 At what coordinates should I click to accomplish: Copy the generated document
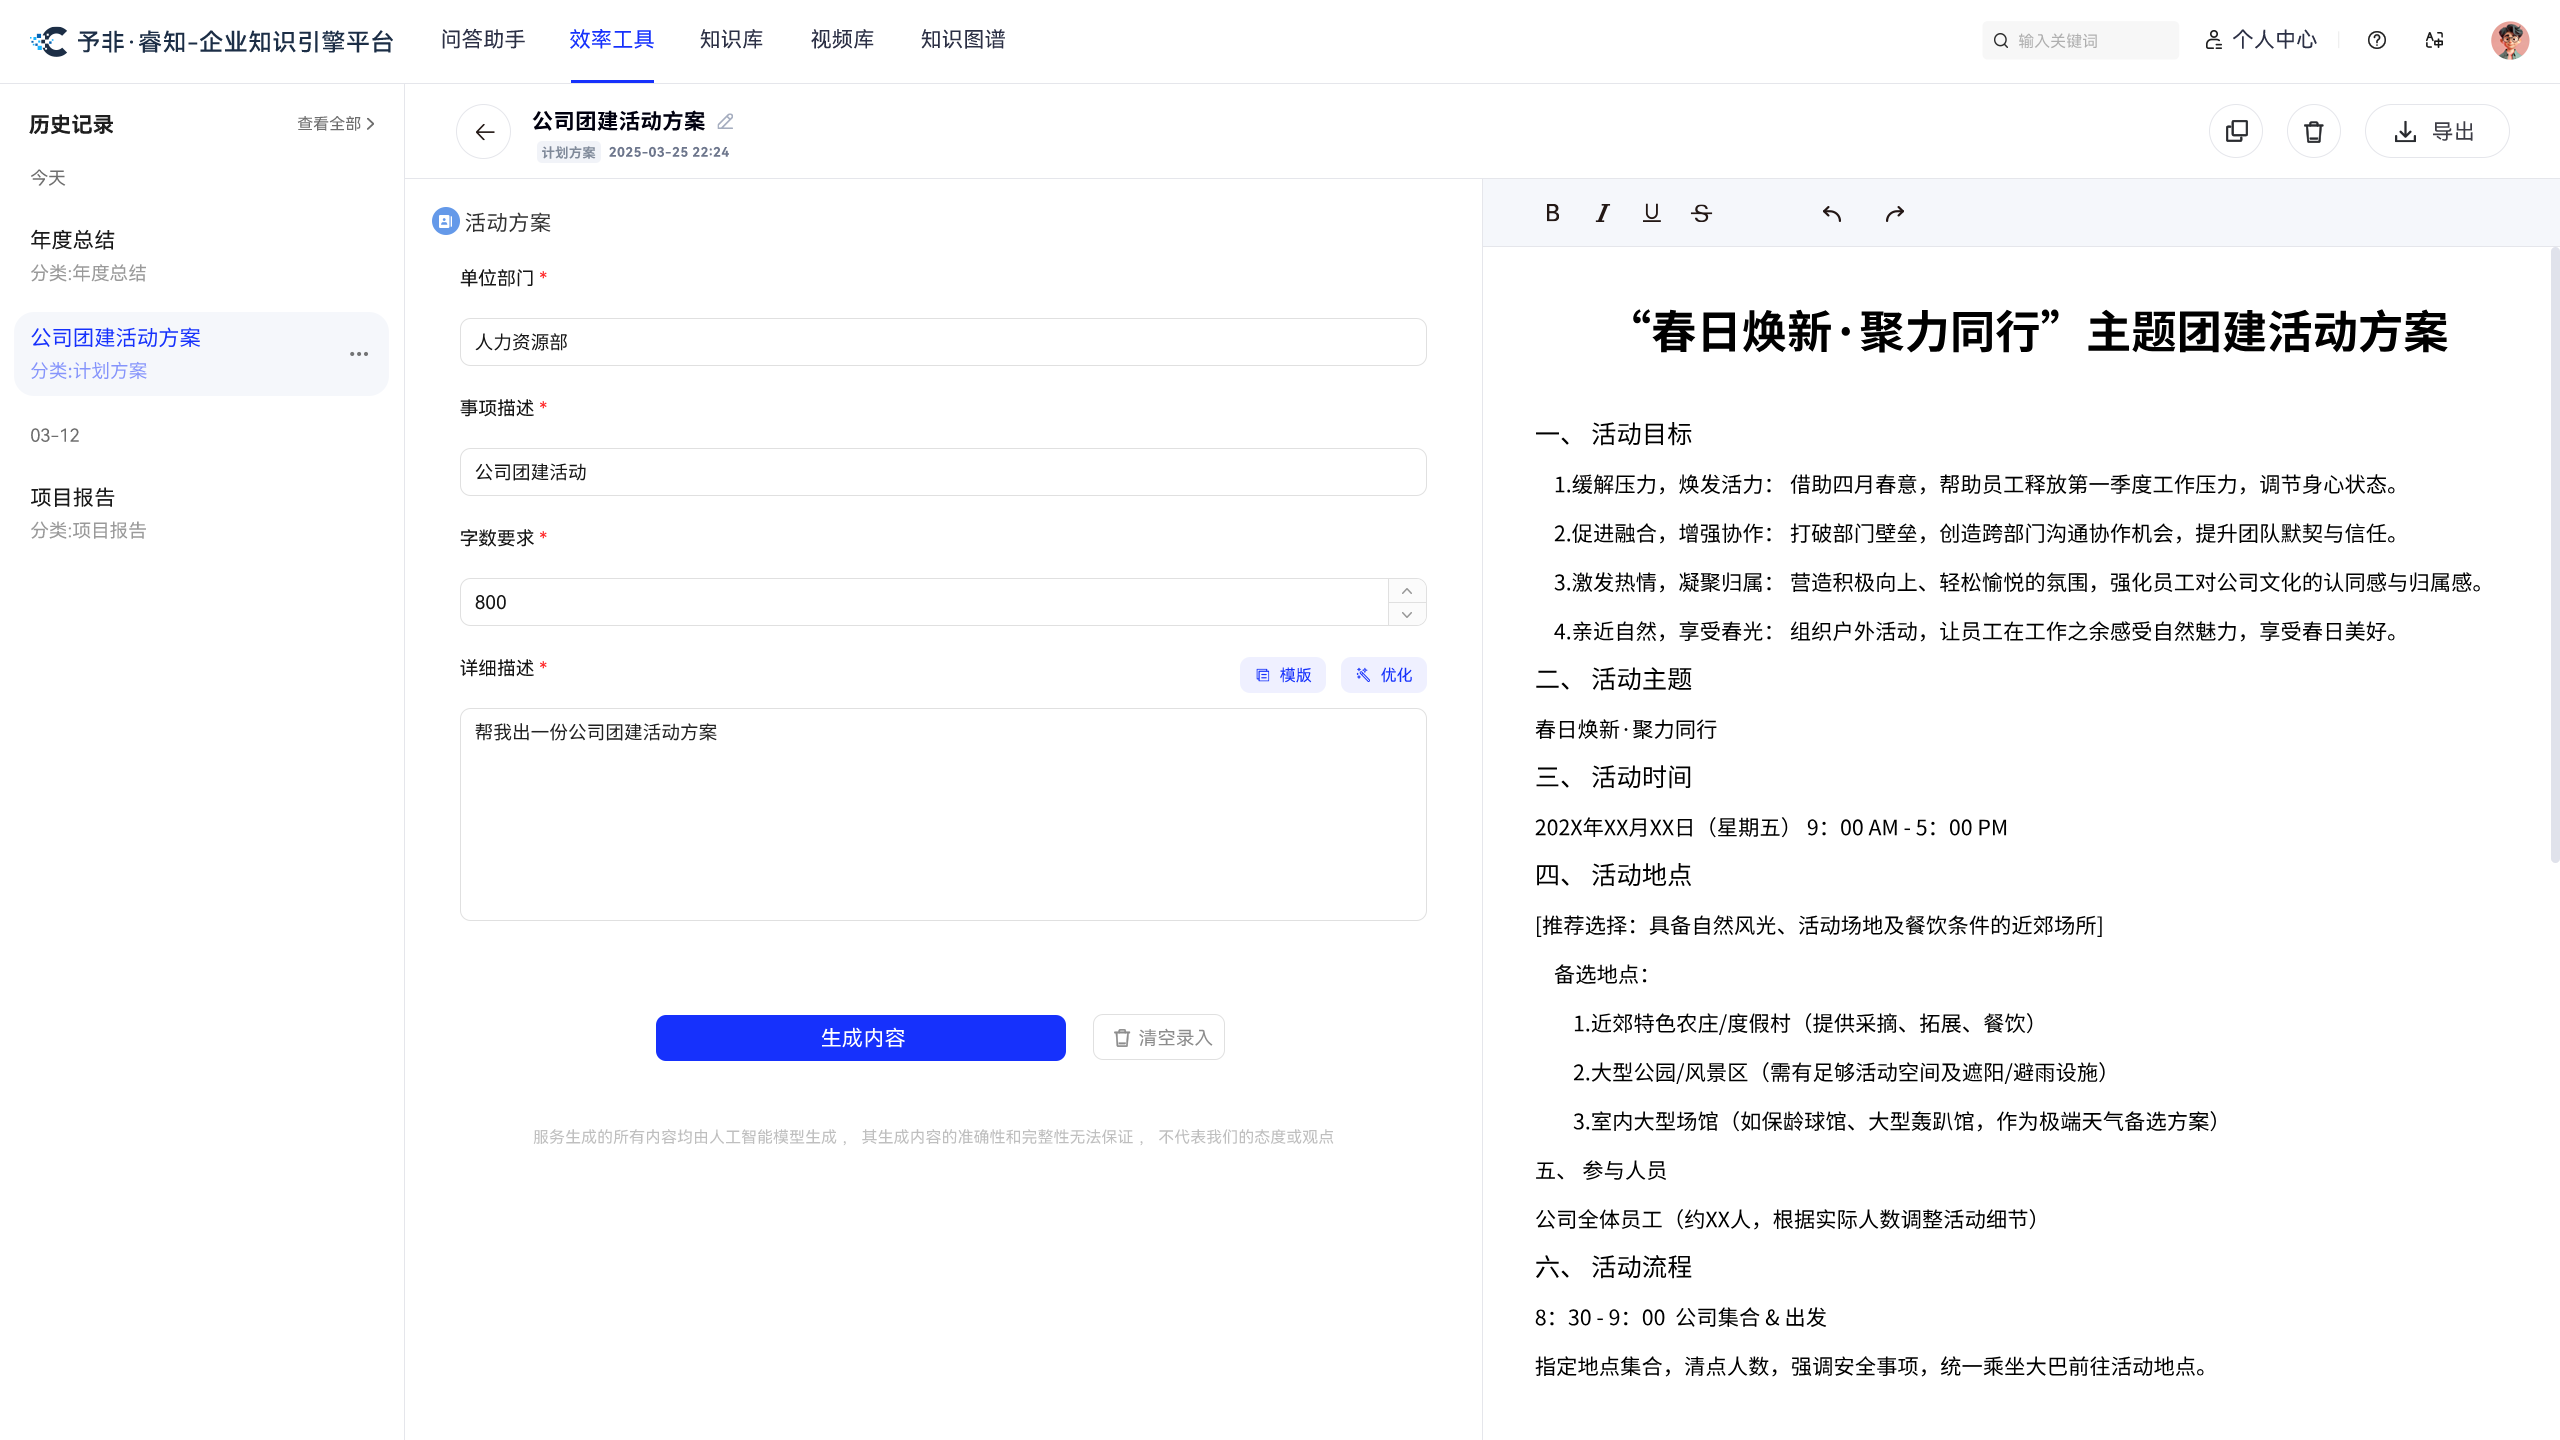point(2236,131)
